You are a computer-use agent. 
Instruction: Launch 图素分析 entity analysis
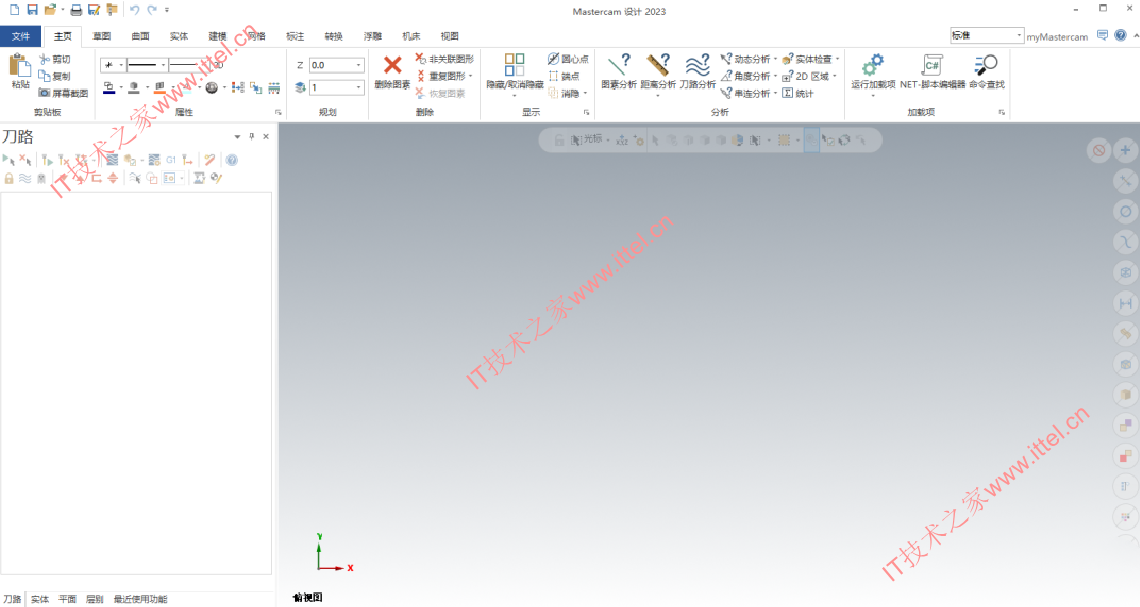click(619, 72)
